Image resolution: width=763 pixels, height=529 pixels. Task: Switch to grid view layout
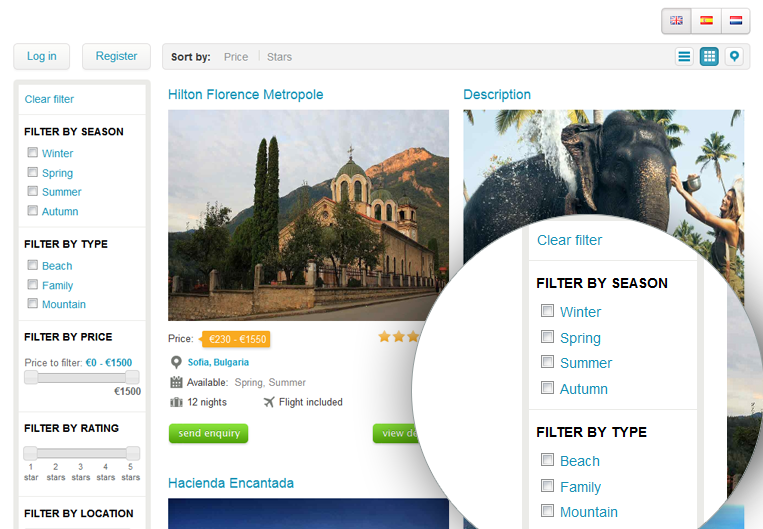click(709, 57)
